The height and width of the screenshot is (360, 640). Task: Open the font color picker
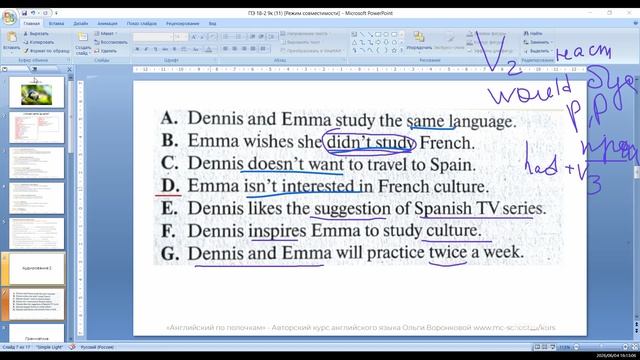point(209,49)
